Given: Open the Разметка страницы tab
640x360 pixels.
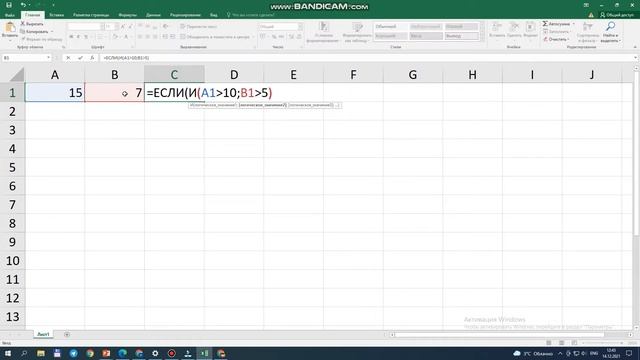Looking at the screenshot, I should point(91,15).
